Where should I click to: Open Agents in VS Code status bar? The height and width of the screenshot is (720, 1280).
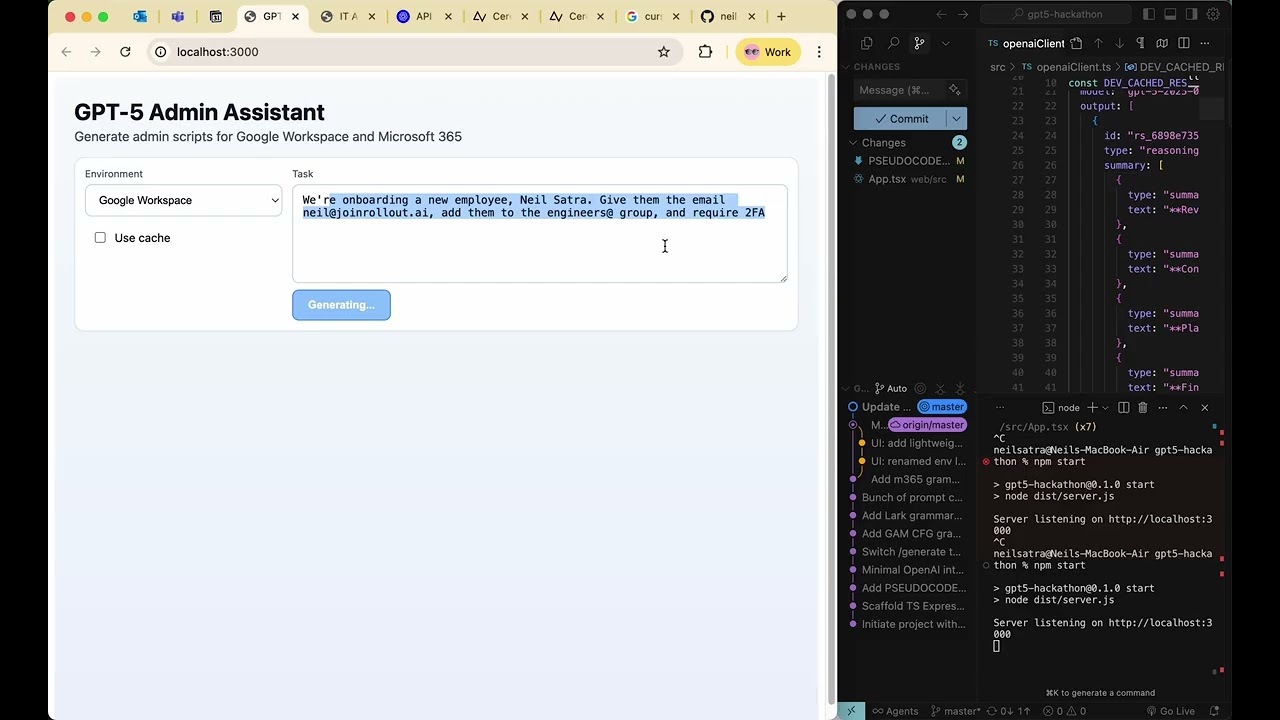tap(894, 711)
